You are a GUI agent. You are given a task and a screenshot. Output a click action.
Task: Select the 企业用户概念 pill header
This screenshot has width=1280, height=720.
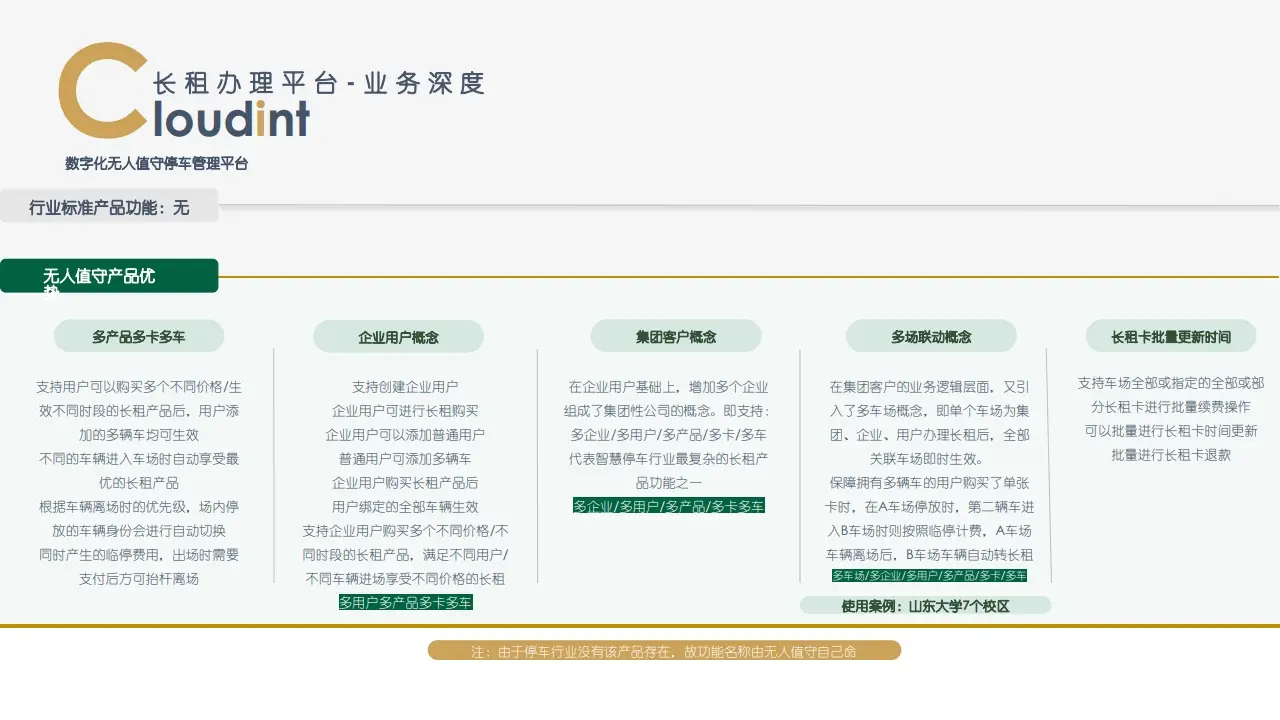[x=398, y=338]
